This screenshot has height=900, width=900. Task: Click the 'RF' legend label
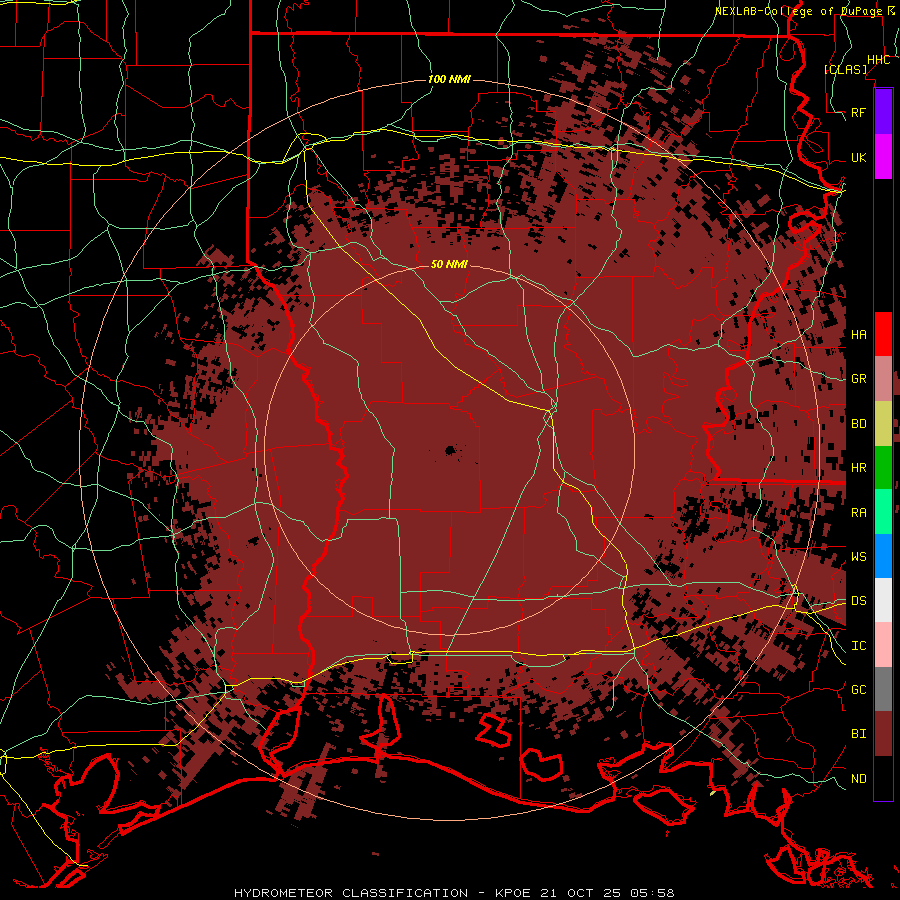pos(859,112)
